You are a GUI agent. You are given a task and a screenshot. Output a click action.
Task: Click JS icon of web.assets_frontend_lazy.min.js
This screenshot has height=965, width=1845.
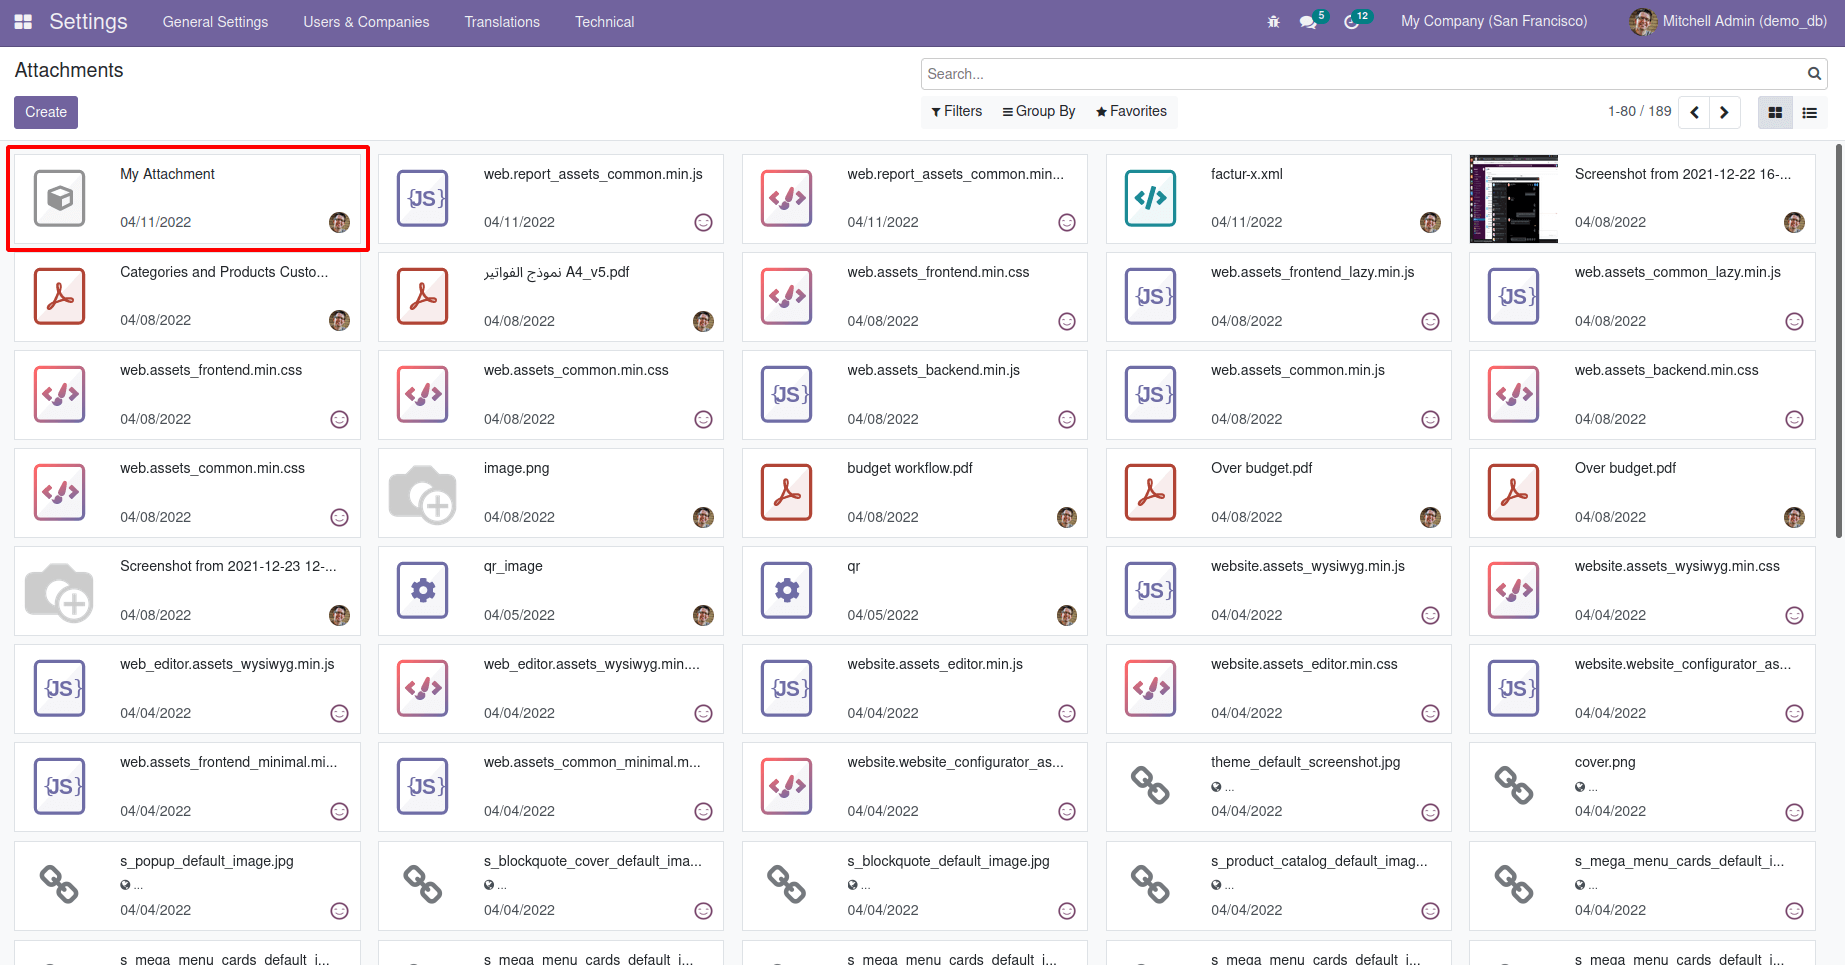pyautogui.click(x=1150, y=296)
